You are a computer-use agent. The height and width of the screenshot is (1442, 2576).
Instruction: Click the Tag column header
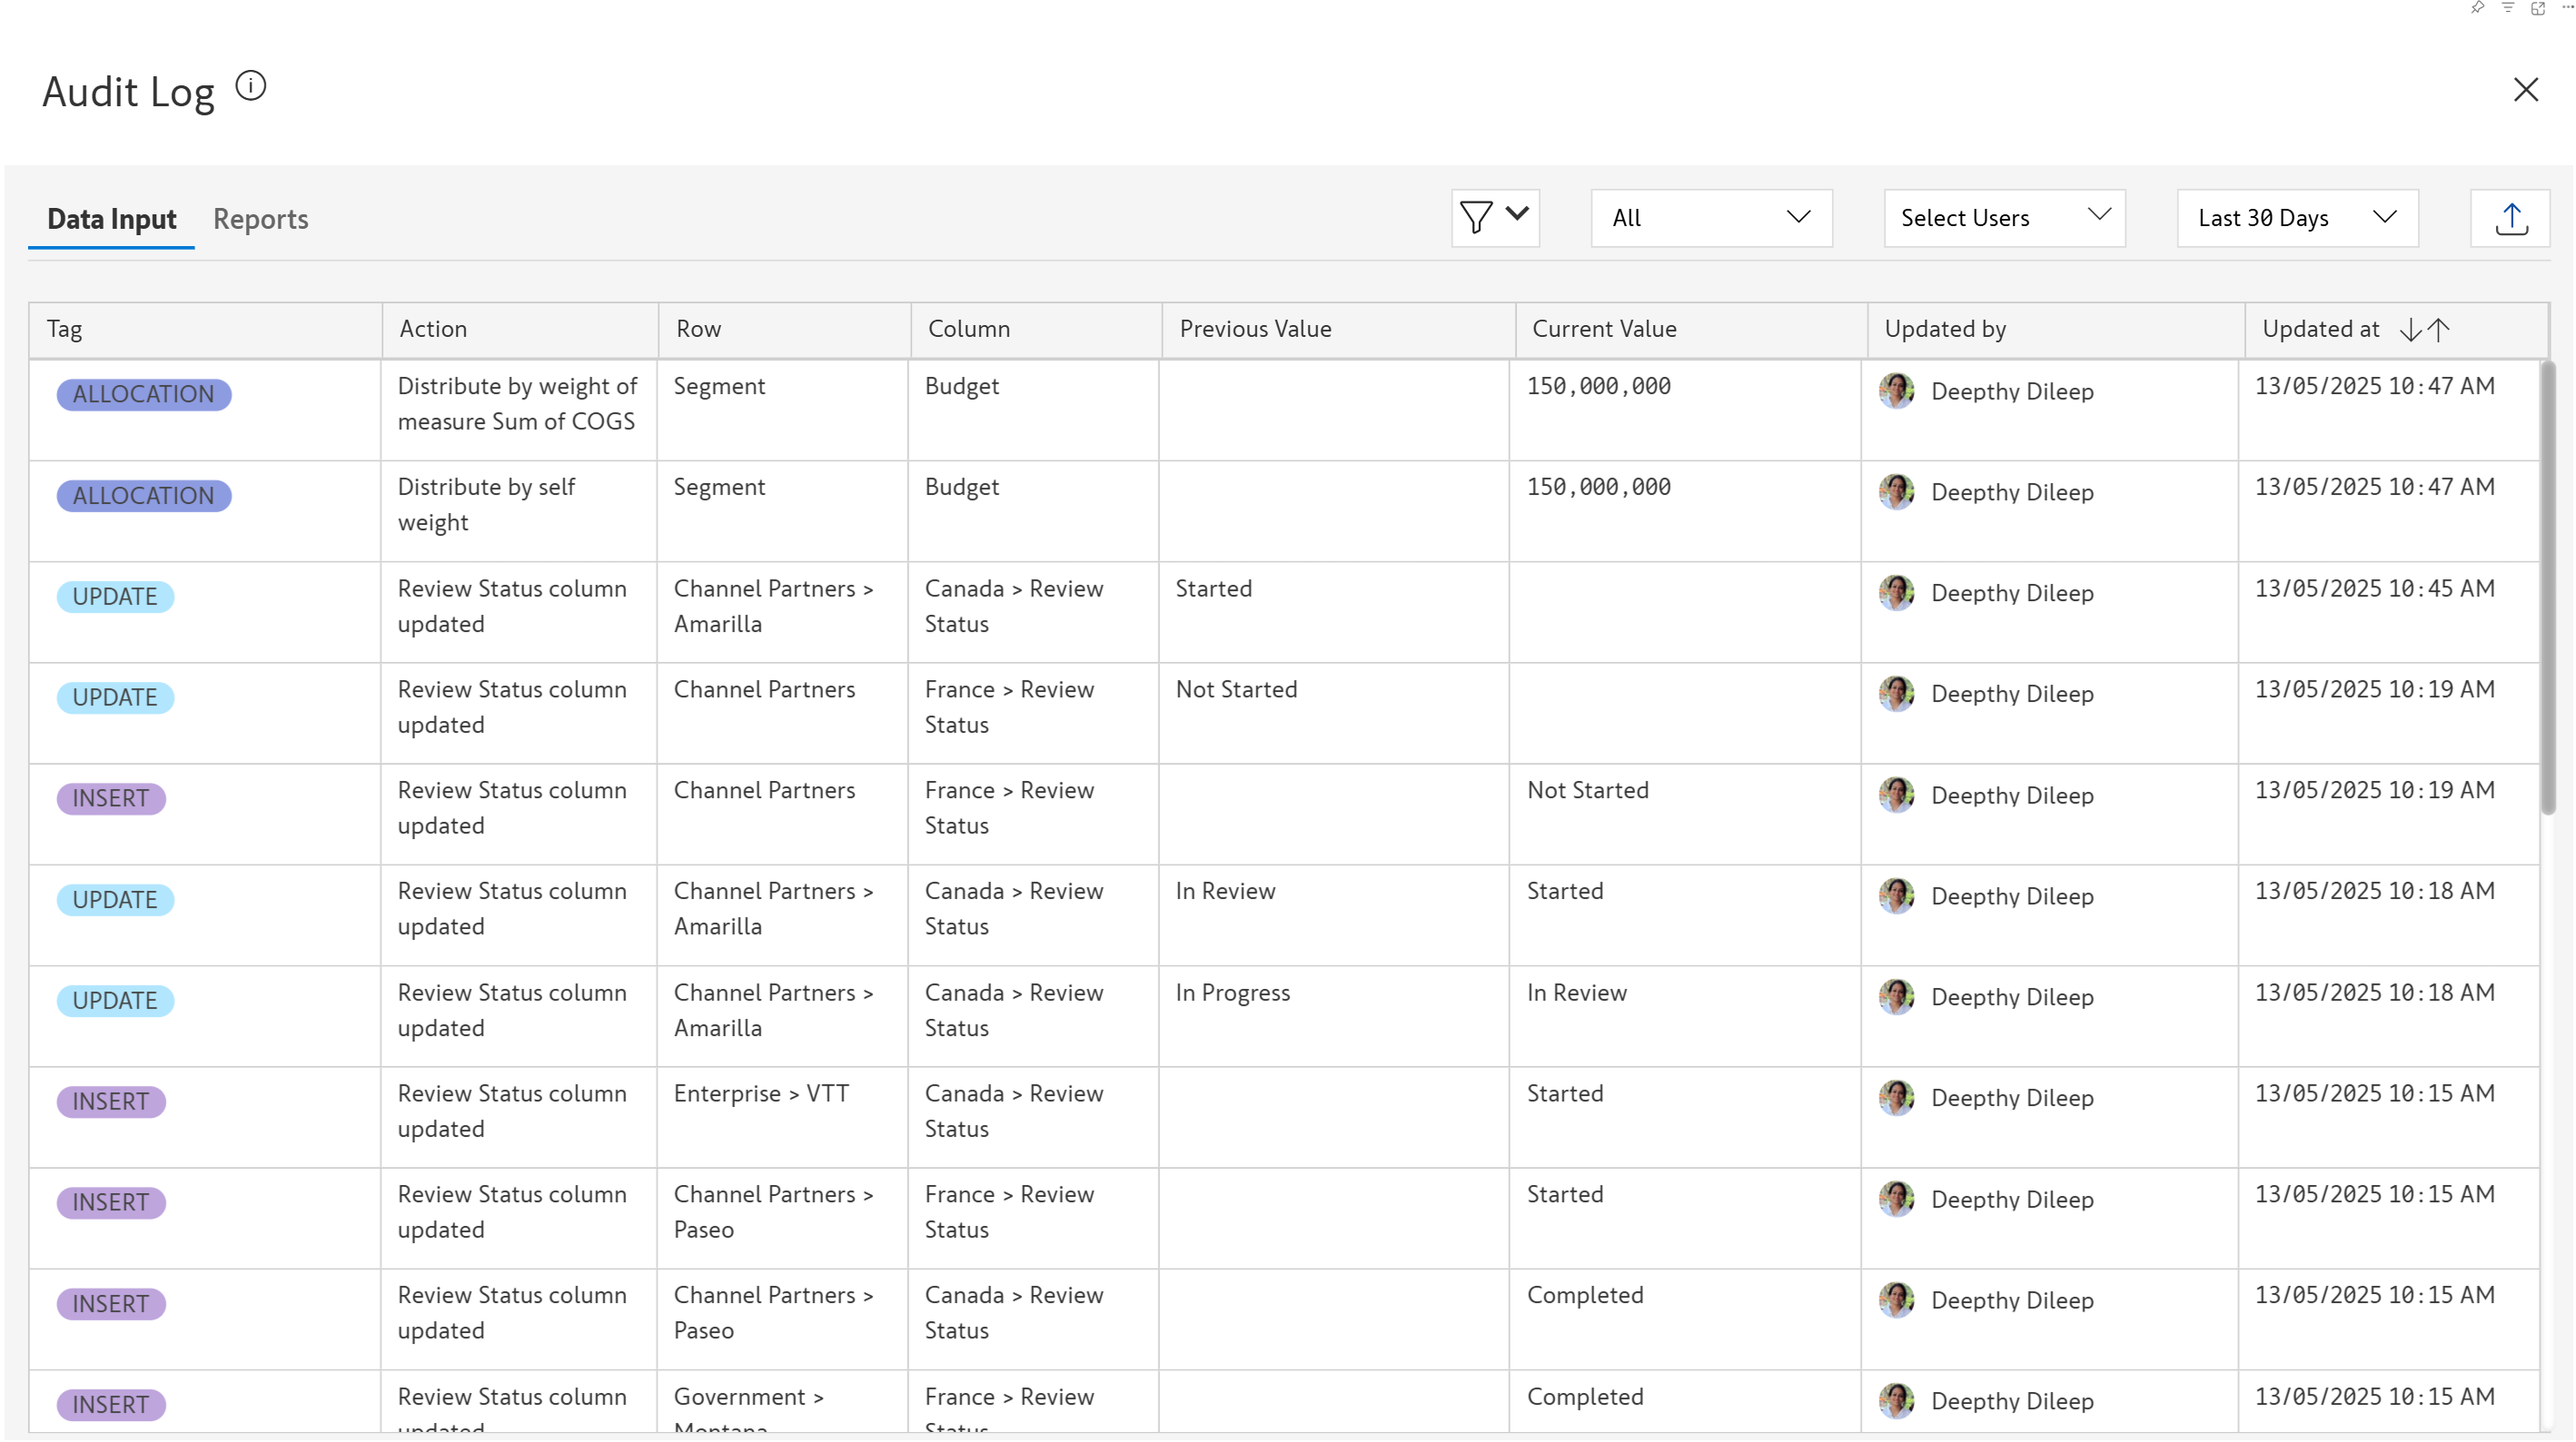point(65,329)
